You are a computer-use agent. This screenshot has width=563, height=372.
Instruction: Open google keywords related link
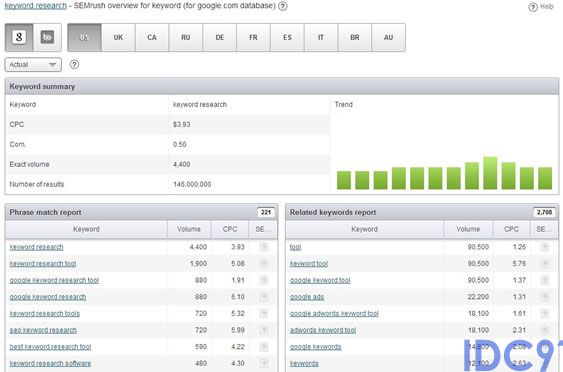tap(316, 347)
